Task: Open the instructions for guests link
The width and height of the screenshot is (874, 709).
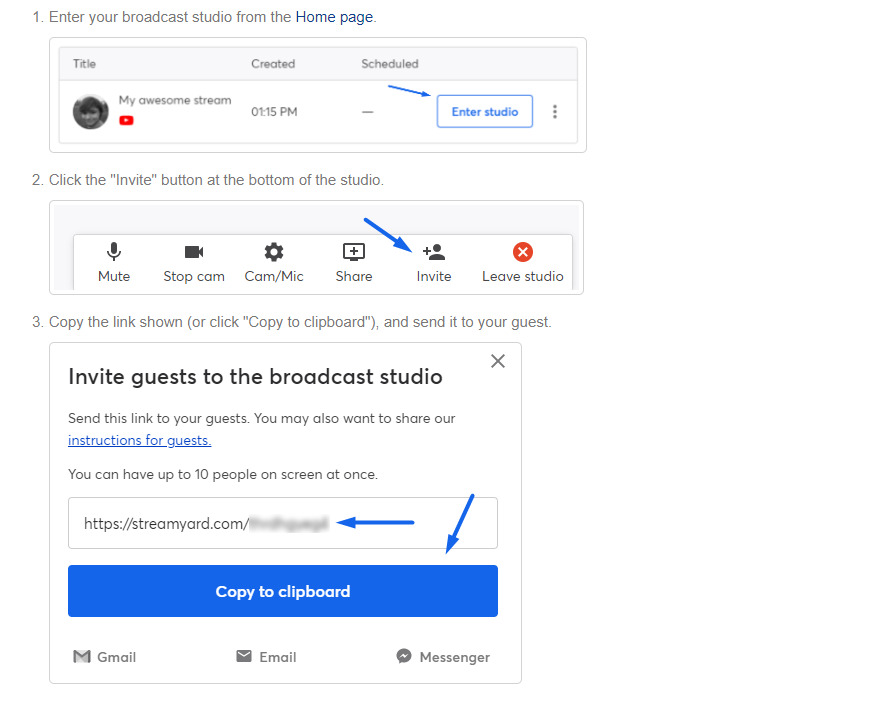Action: point(139,440)
